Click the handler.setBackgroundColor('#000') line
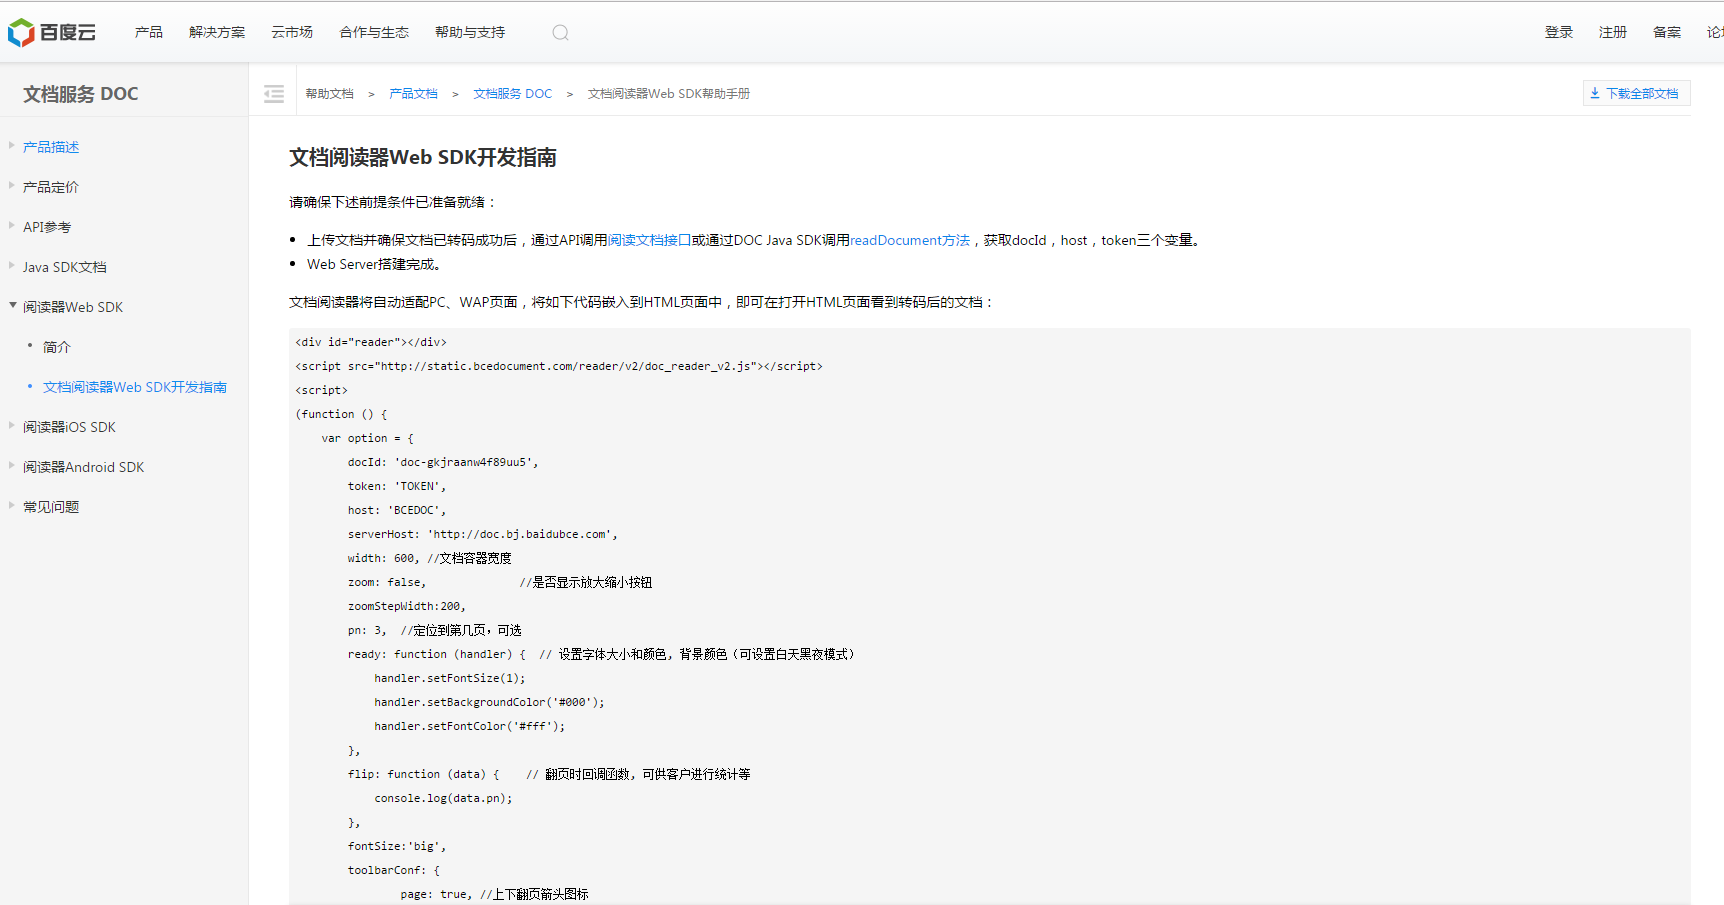The image size is (1724, 905). (x=490, y=702)
